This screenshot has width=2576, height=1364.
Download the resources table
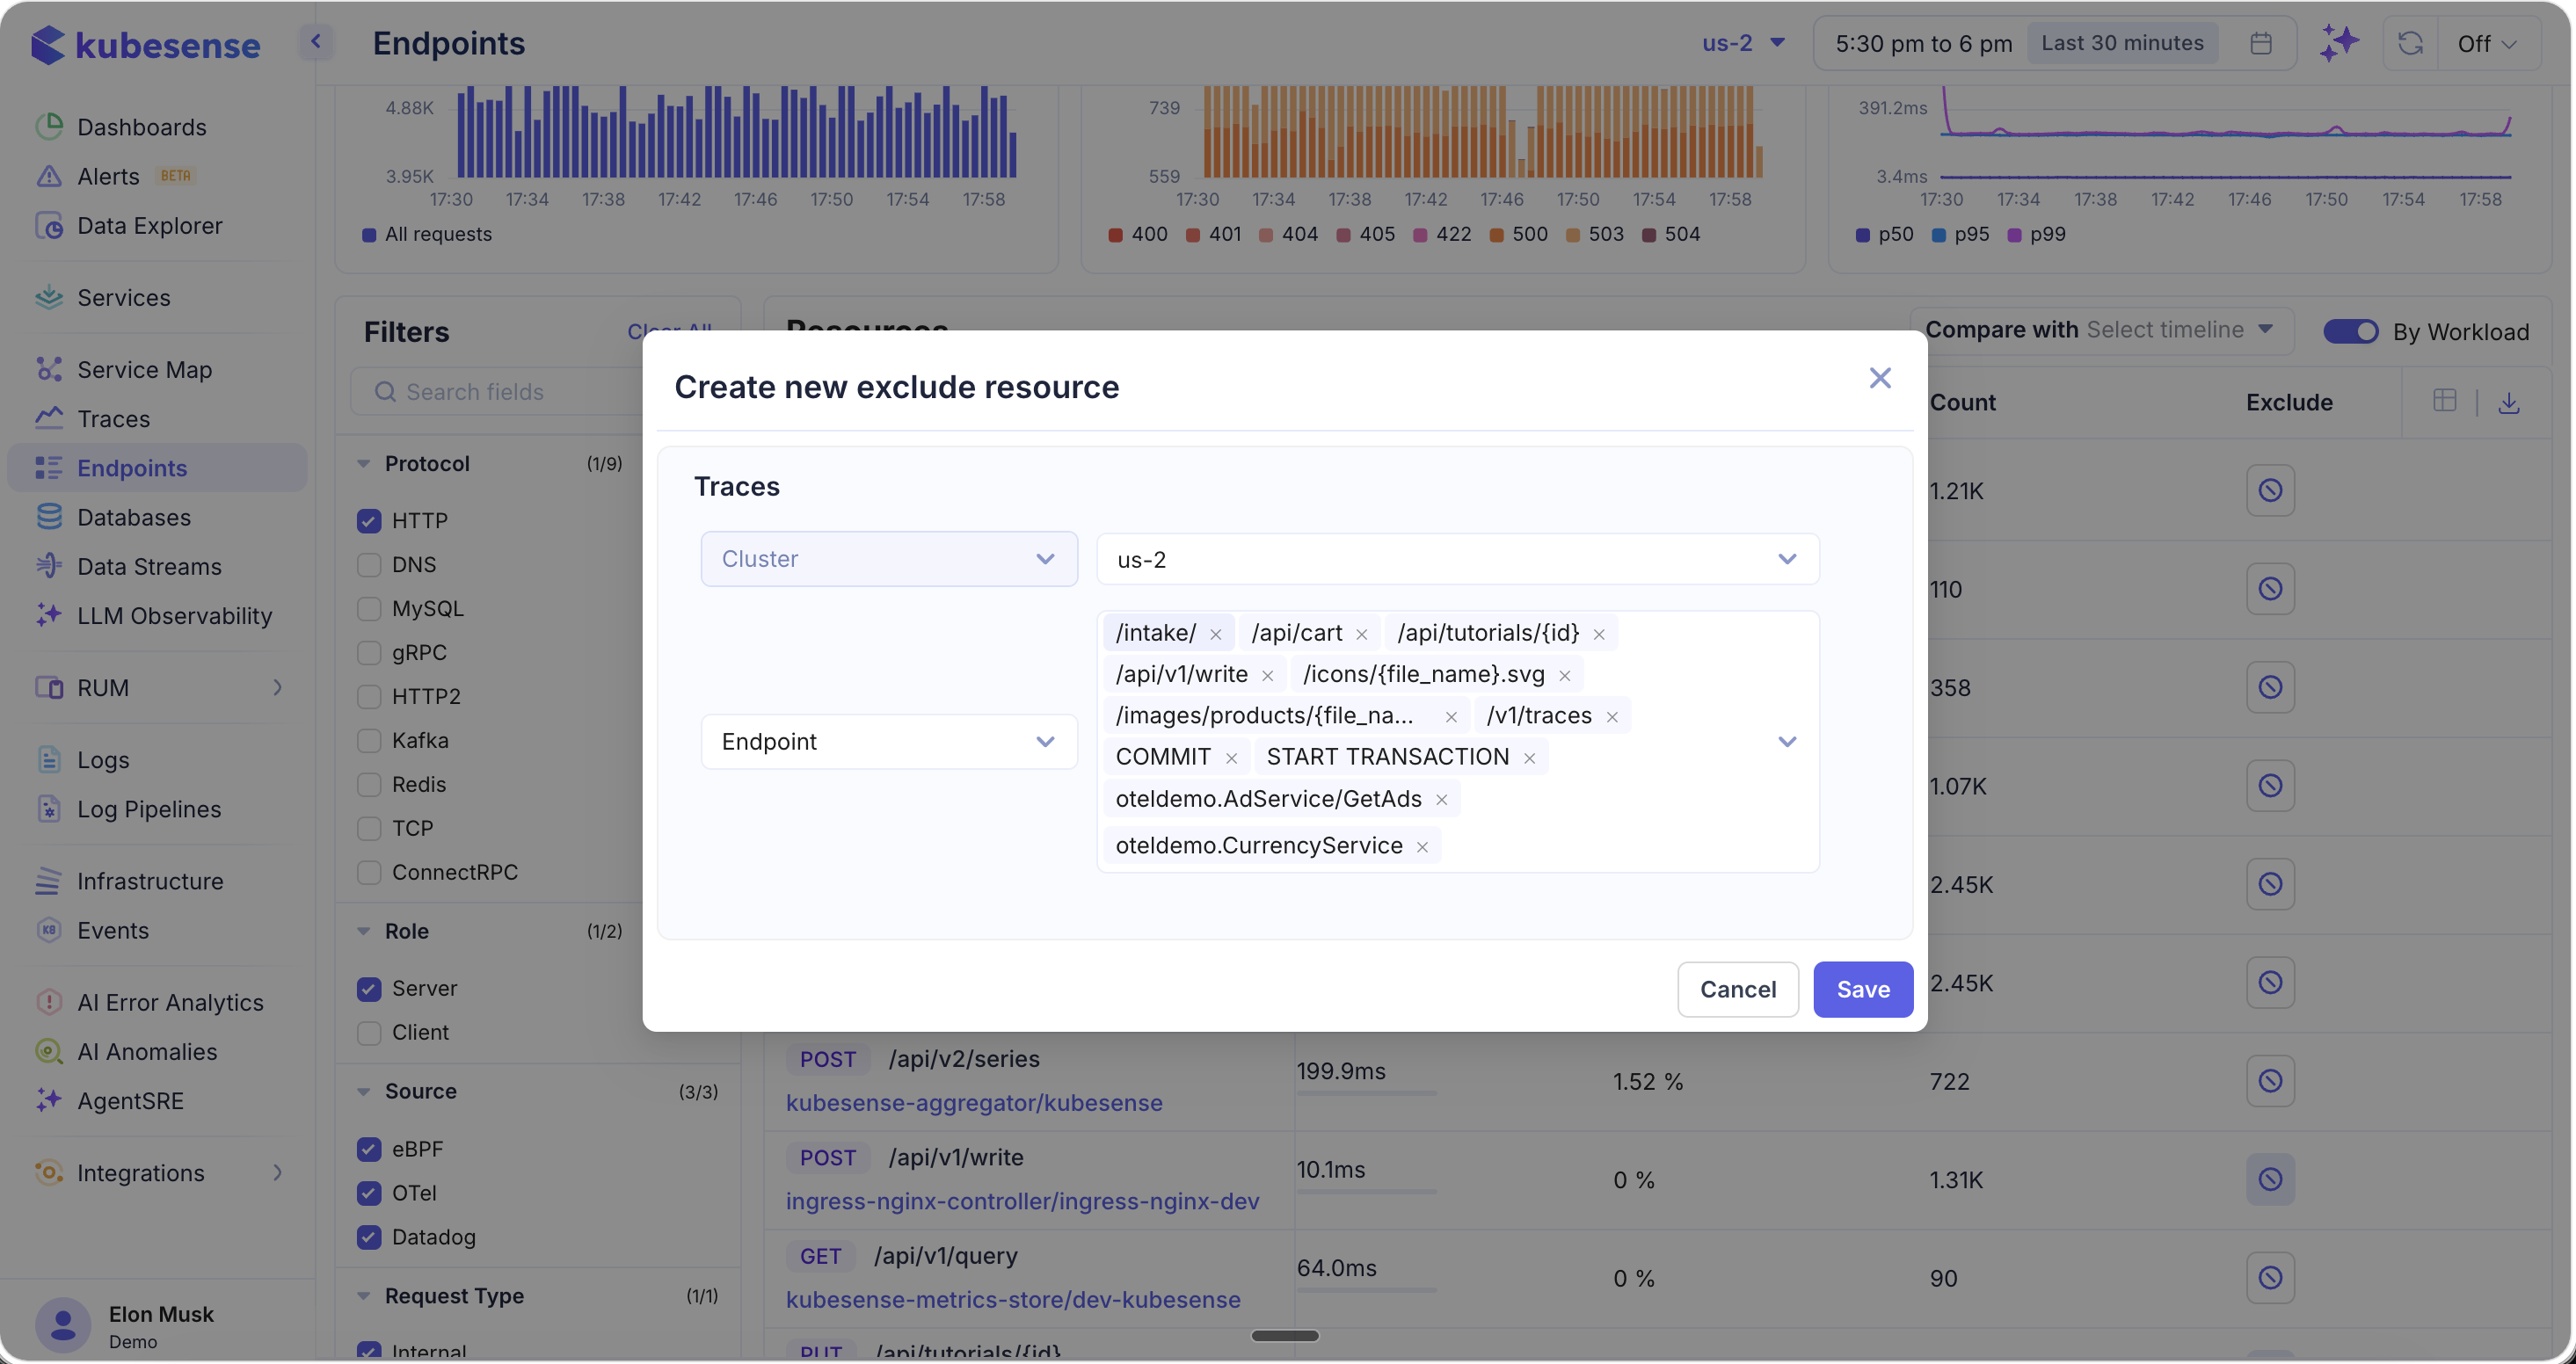[x=2508, y=402]
